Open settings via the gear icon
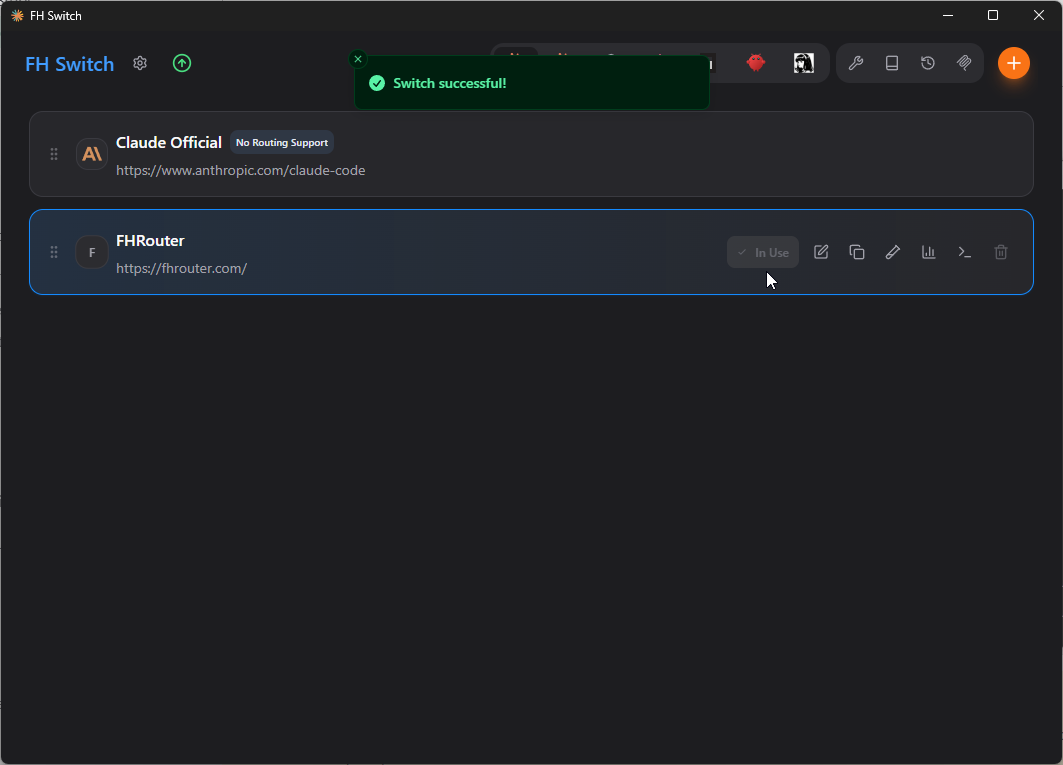Viewport: 1063px width, 765px height. (x=140, y=63)
